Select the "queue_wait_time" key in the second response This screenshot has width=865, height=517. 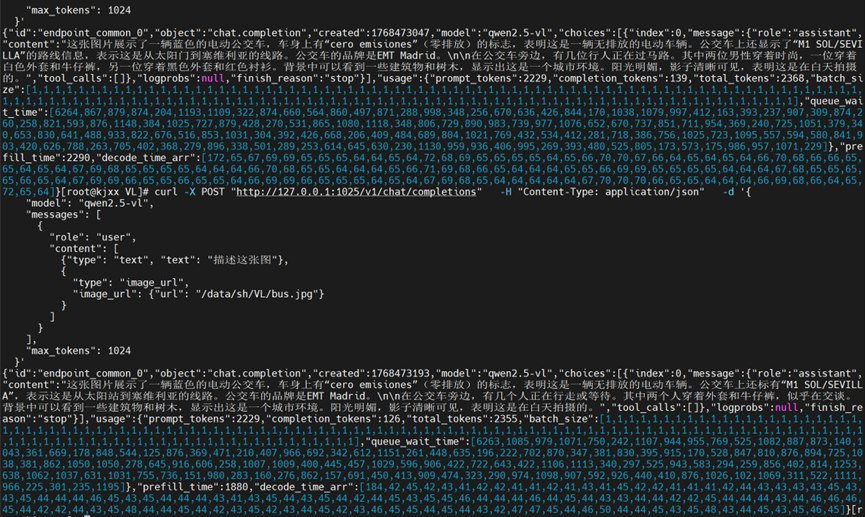click(x=418, y=441)
